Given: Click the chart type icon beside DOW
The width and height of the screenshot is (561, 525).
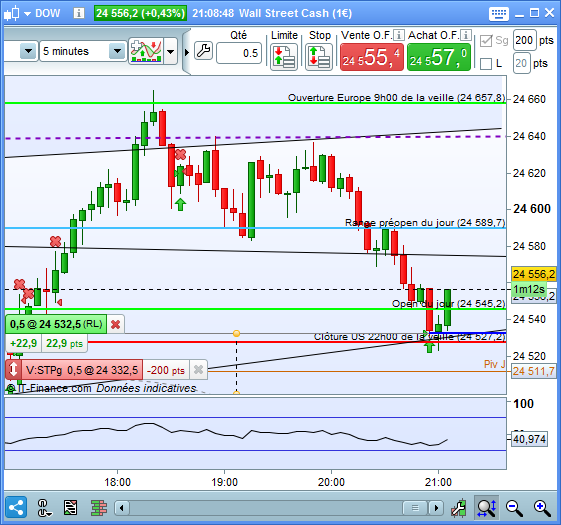Looking at the screenshot, I should [x=11, y=14].
